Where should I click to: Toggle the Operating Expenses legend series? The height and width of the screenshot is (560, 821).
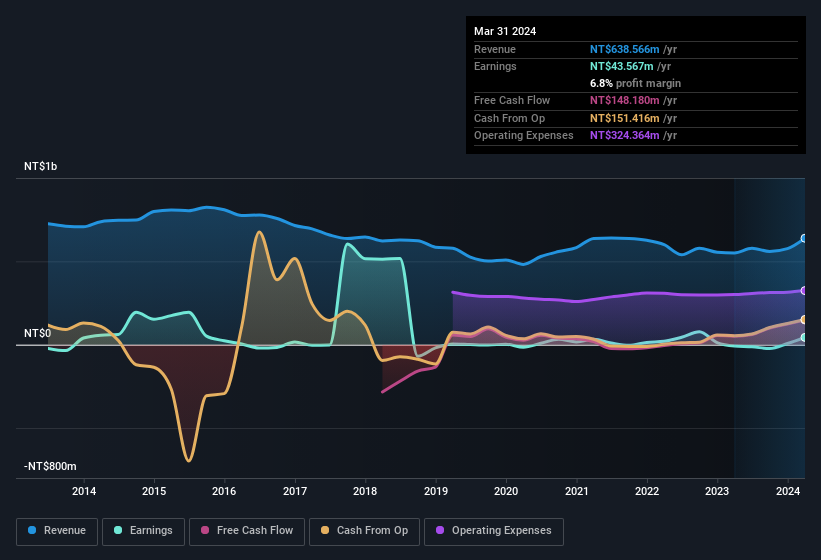494,531
